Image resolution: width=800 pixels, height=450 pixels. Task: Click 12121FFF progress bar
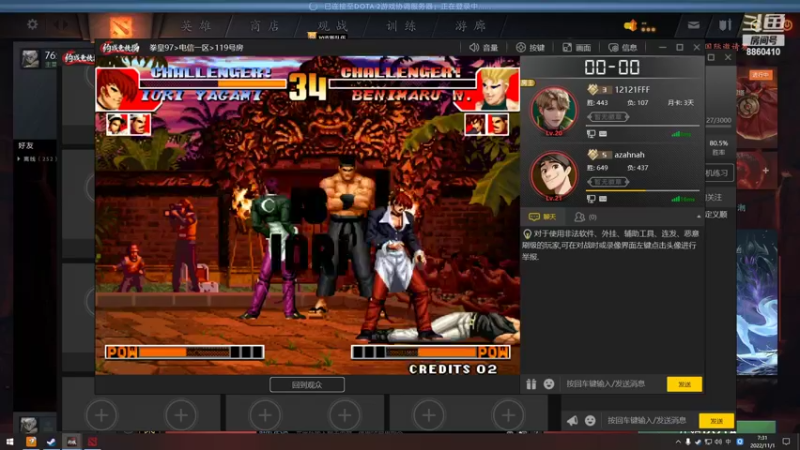(x=642, y=126)
